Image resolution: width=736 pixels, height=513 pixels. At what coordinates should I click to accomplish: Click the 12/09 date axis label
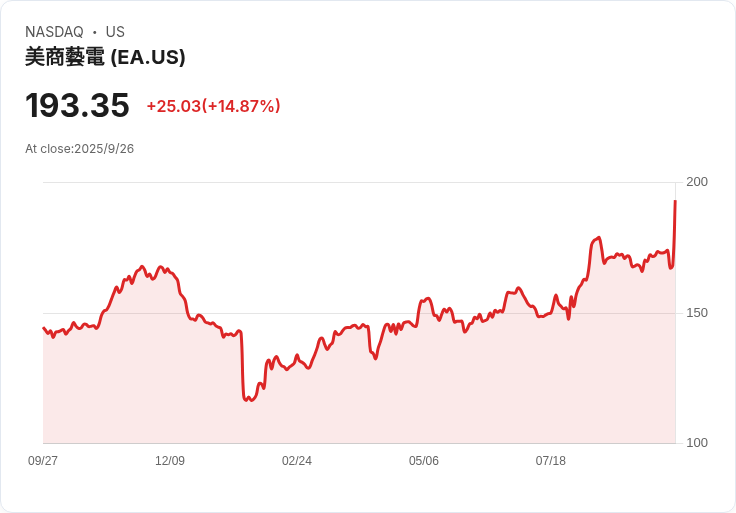click(x=170, y=461)
